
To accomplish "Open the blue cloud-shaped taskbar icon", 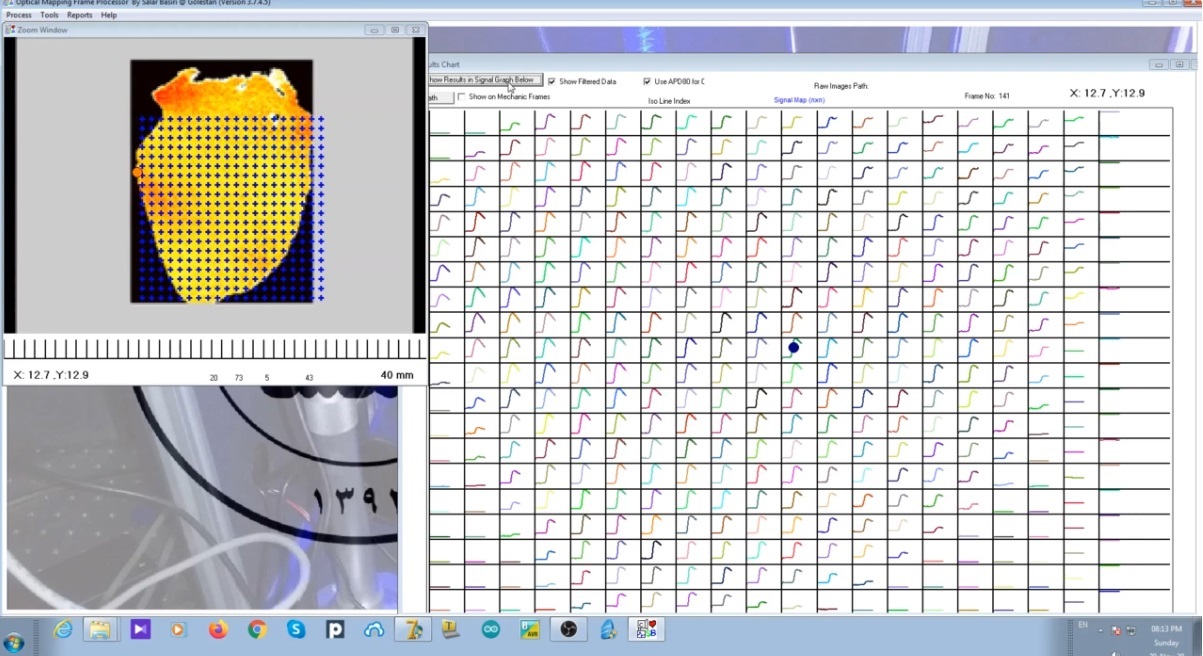I will tap(374, 629).
